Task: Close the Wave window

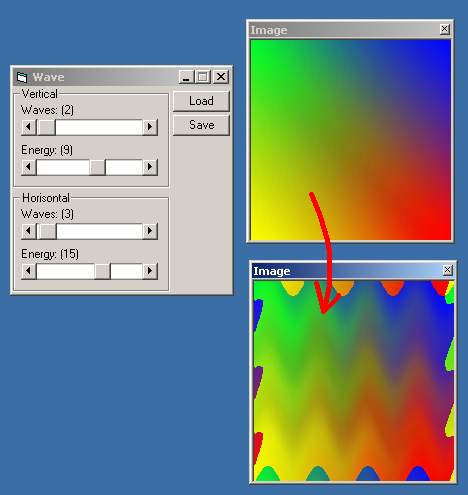Action: pyautogui.click(x=221, y=77)
